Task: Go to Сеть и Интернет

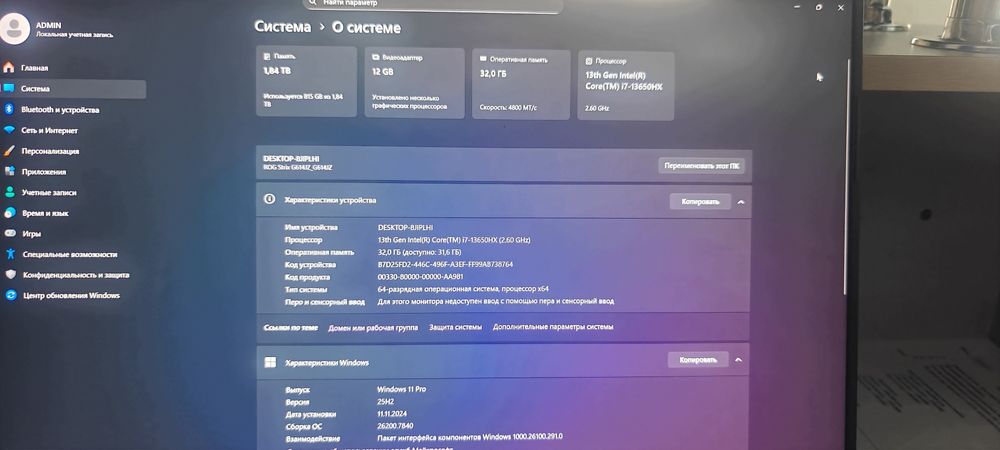Action: 49,131
